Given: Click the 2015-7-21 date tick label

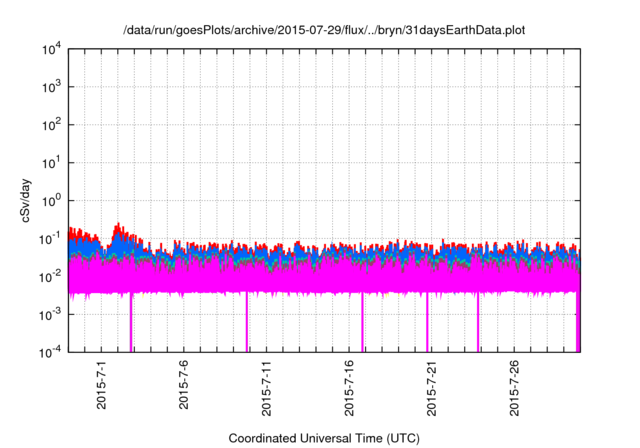Looking at the screenshot, I should pos(431,388).
